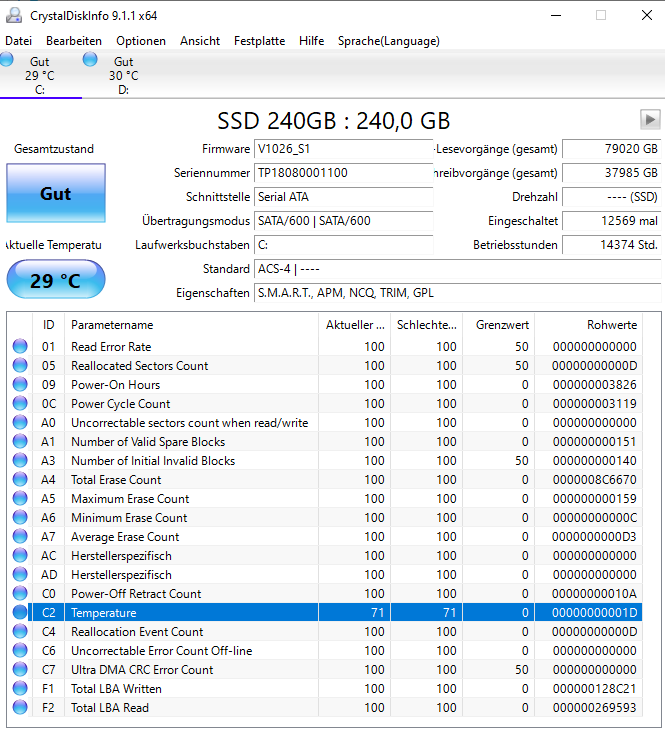Click status orb for Power-Off Retract Count
The image size is (665, 733).
[x=20, y=594]
